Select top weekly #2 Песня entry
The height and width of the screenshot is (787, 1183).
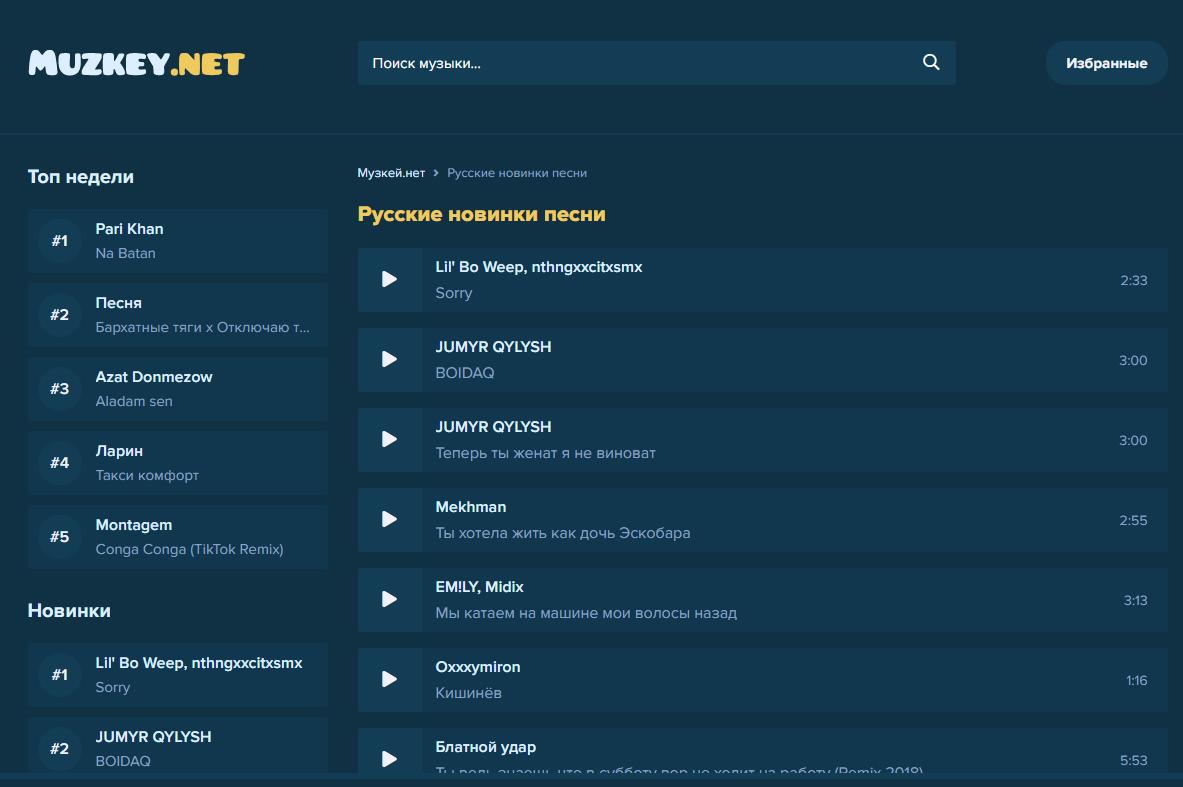[x=178, y=315]
